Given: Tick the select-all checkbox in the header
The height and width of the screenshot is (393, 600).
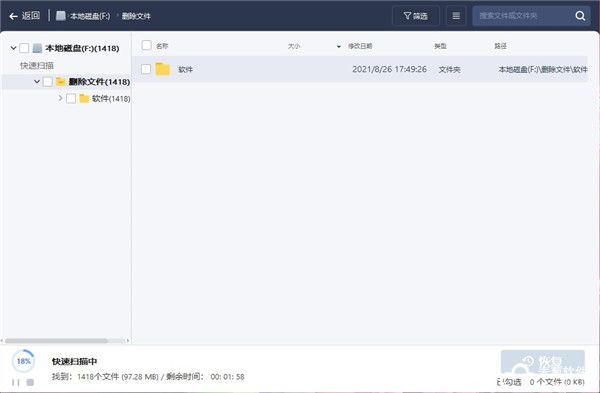Looking at the screenshot, I should 147,45.
